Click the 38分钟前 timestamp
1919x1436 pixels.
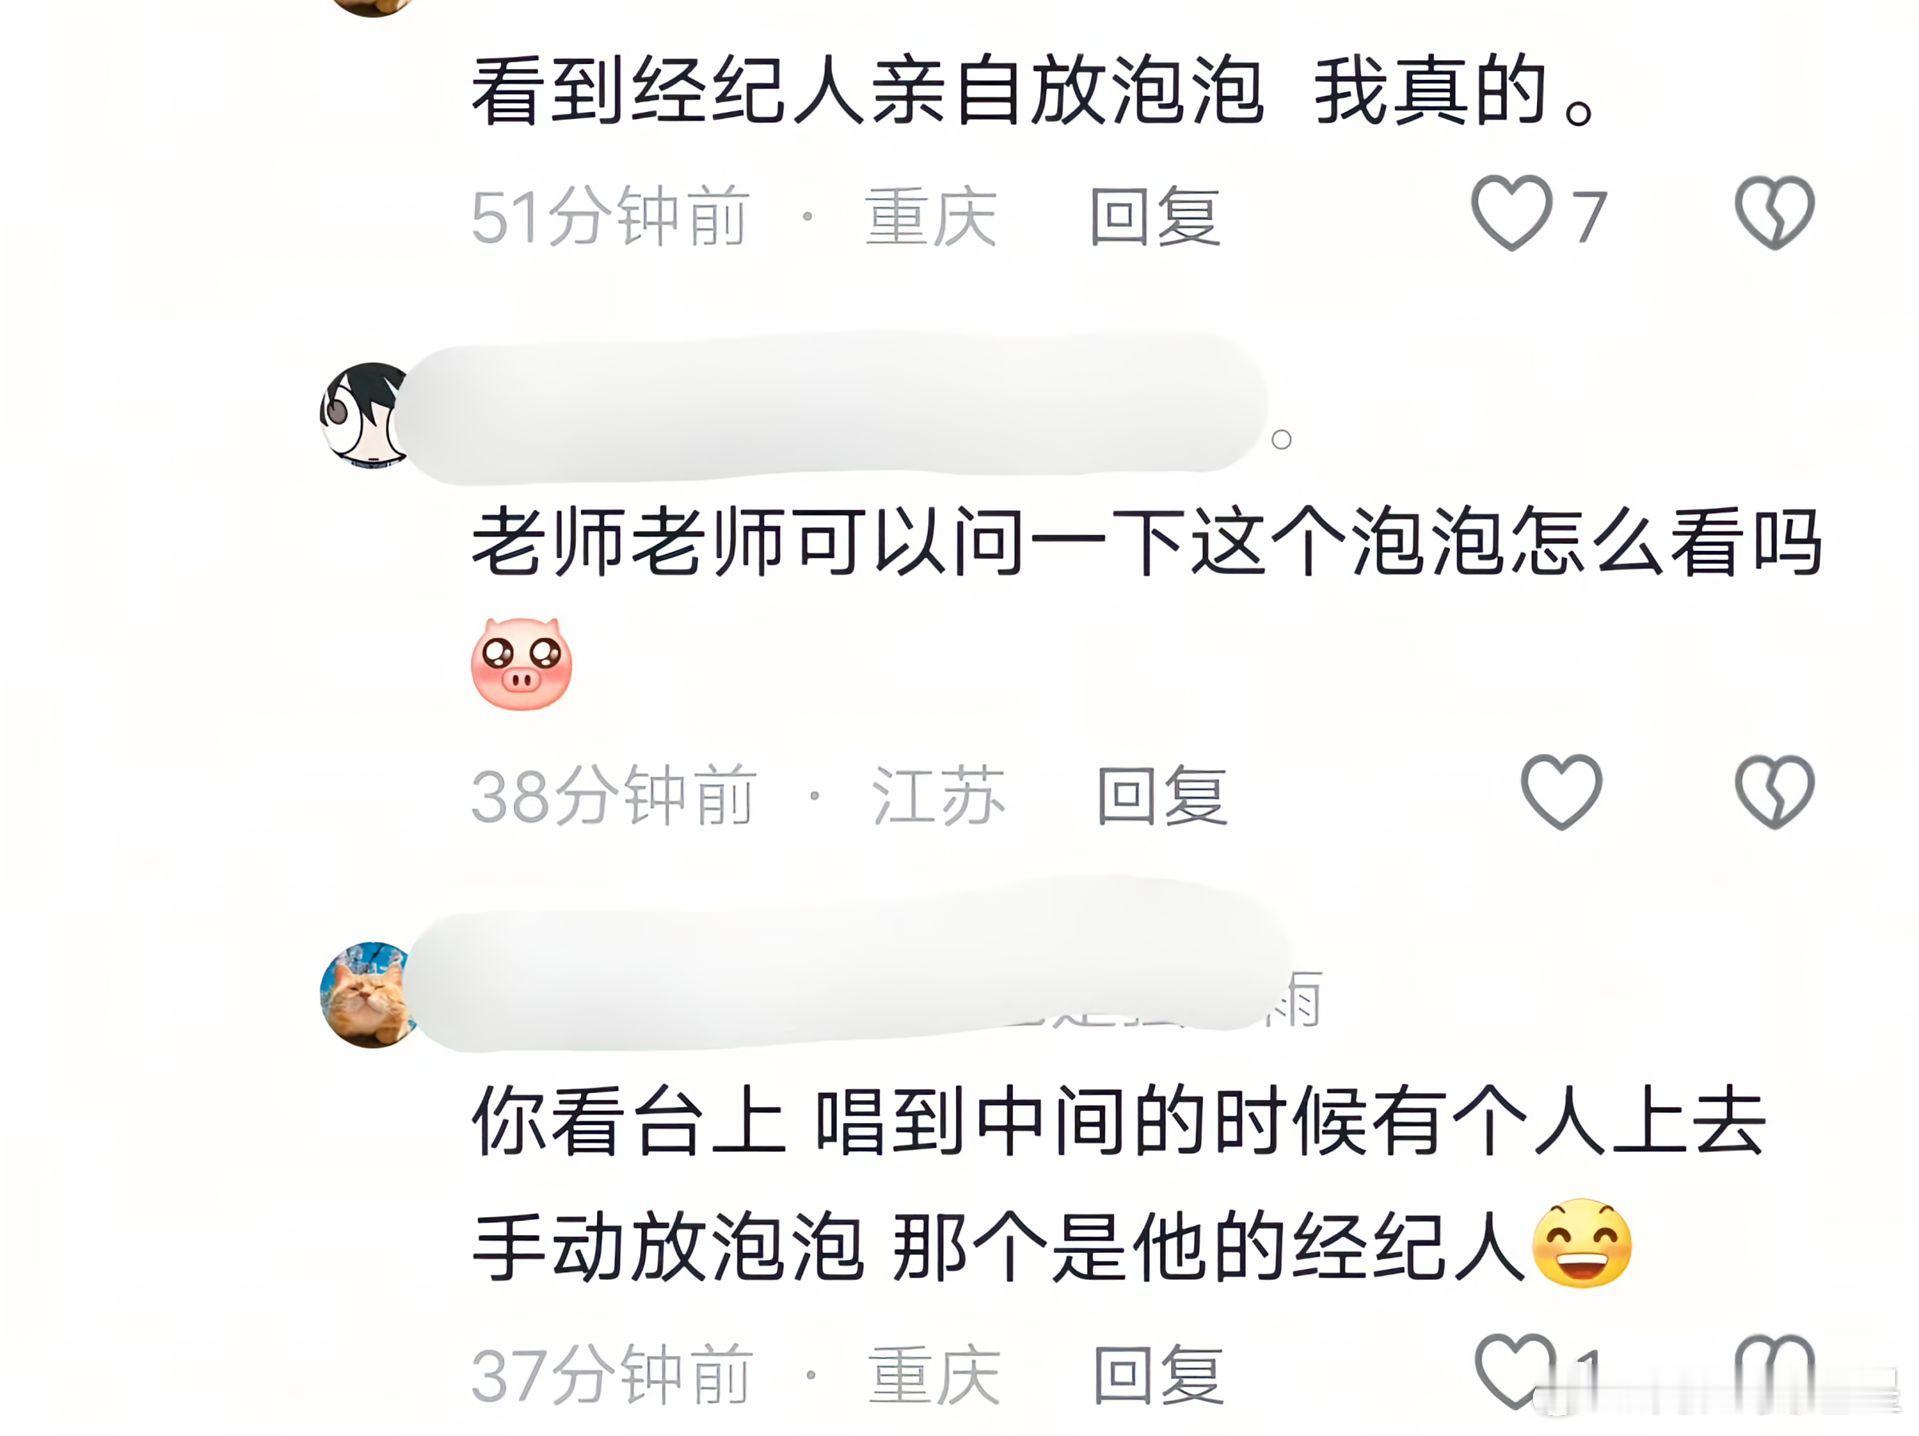pyautogui.click(x=614, y=796)
